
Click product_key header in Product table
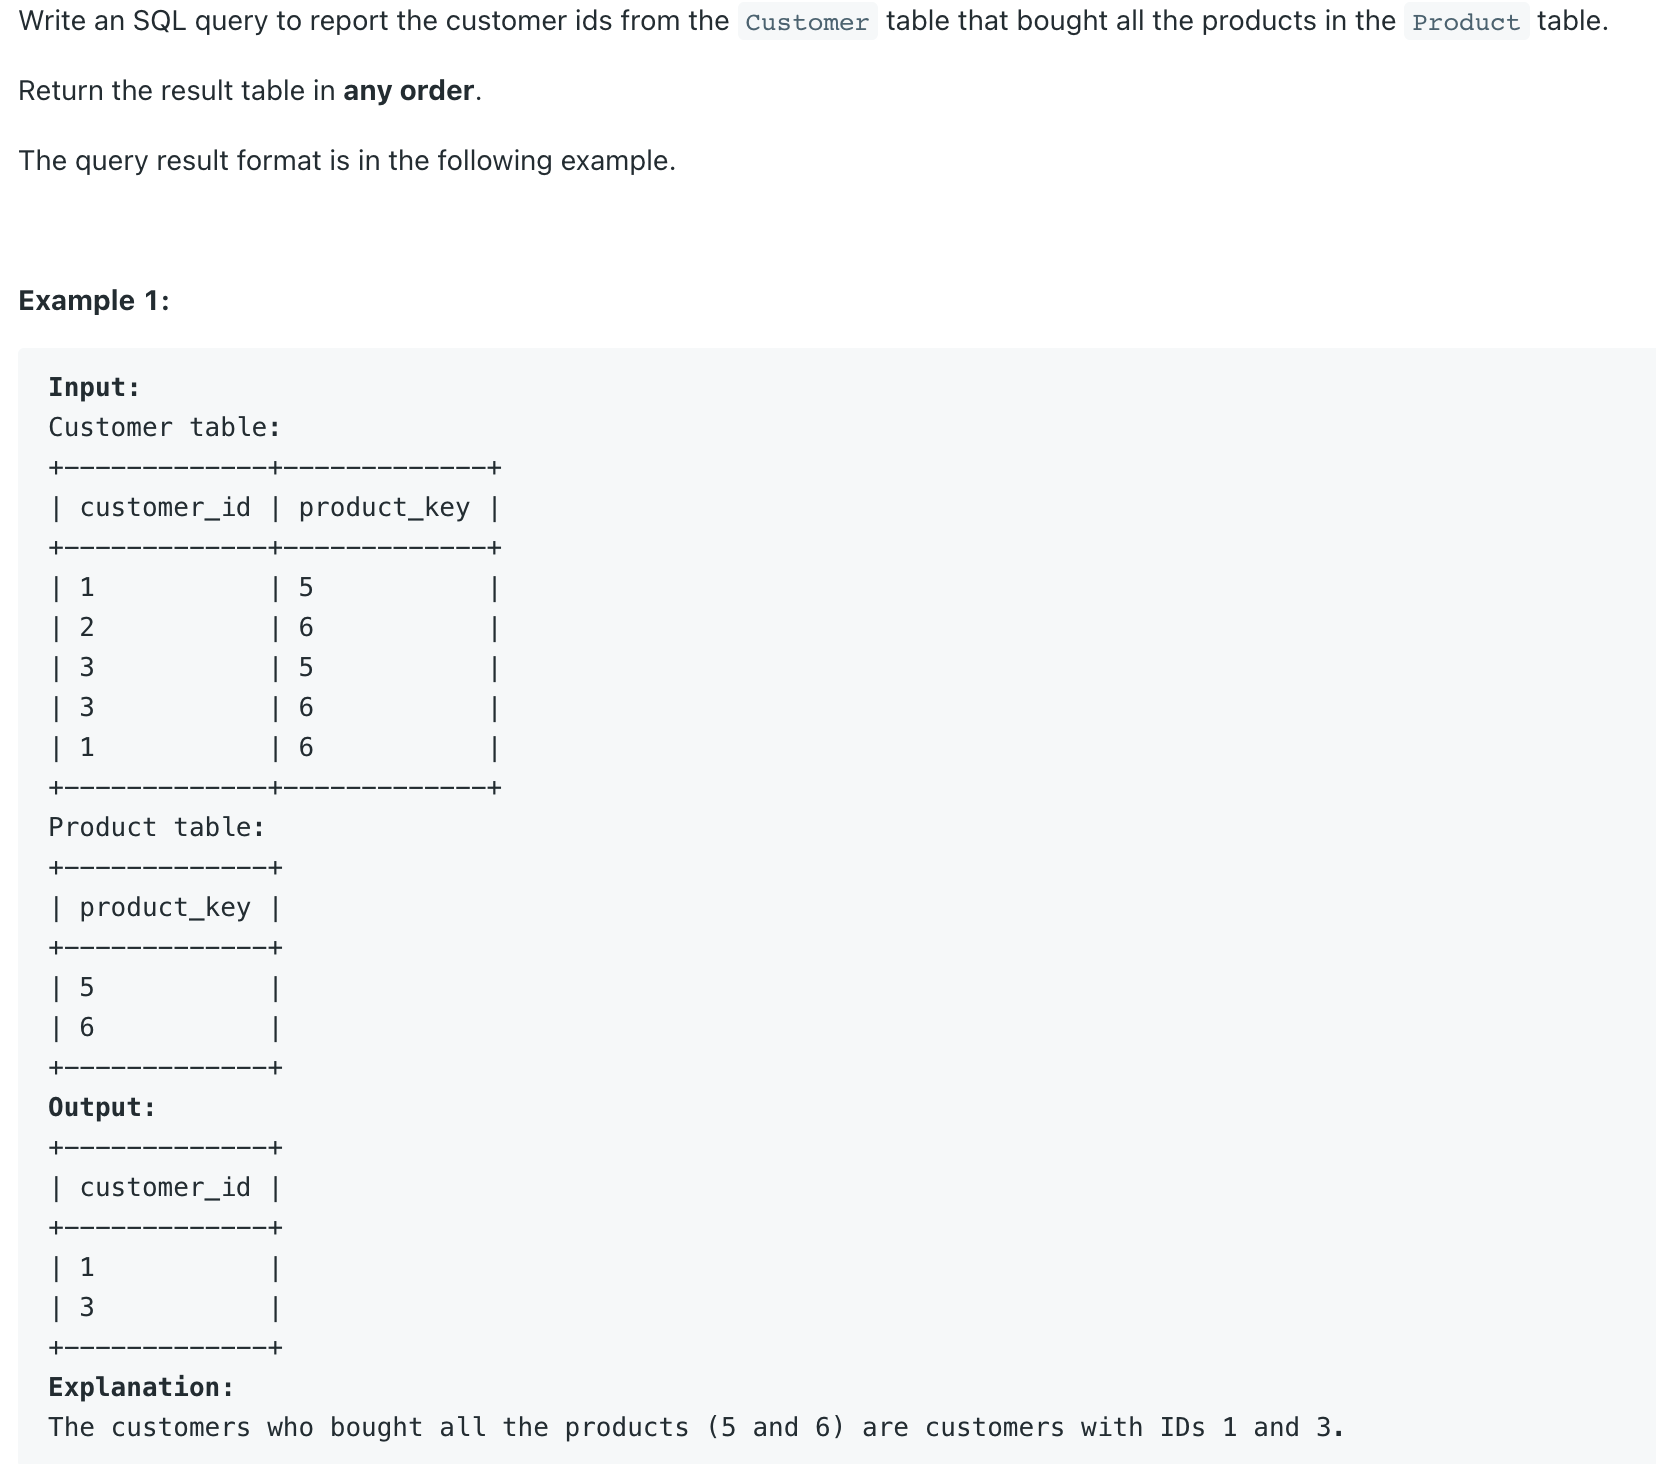[x=165, y=907]
